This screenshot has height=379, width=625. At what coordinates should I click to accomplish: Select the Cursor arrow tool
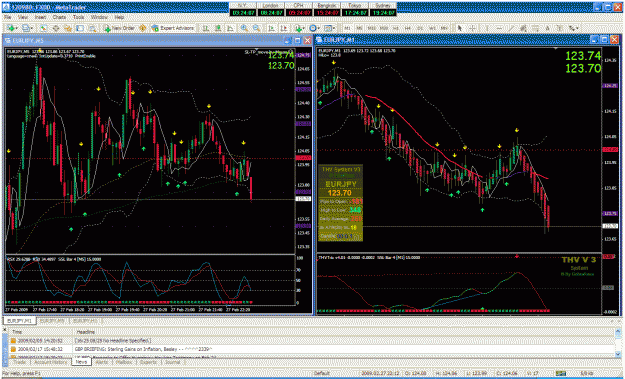[460, 28]
